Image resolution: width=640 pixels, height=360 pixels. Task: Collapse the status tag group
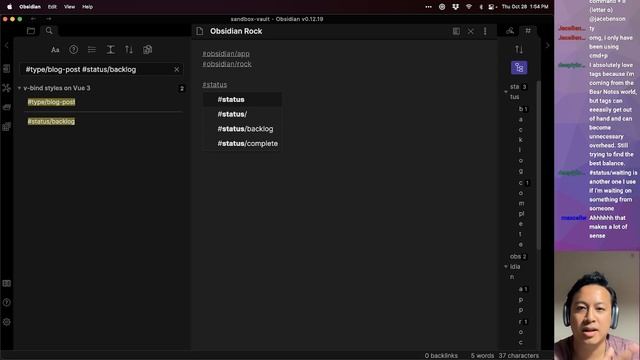506,92
